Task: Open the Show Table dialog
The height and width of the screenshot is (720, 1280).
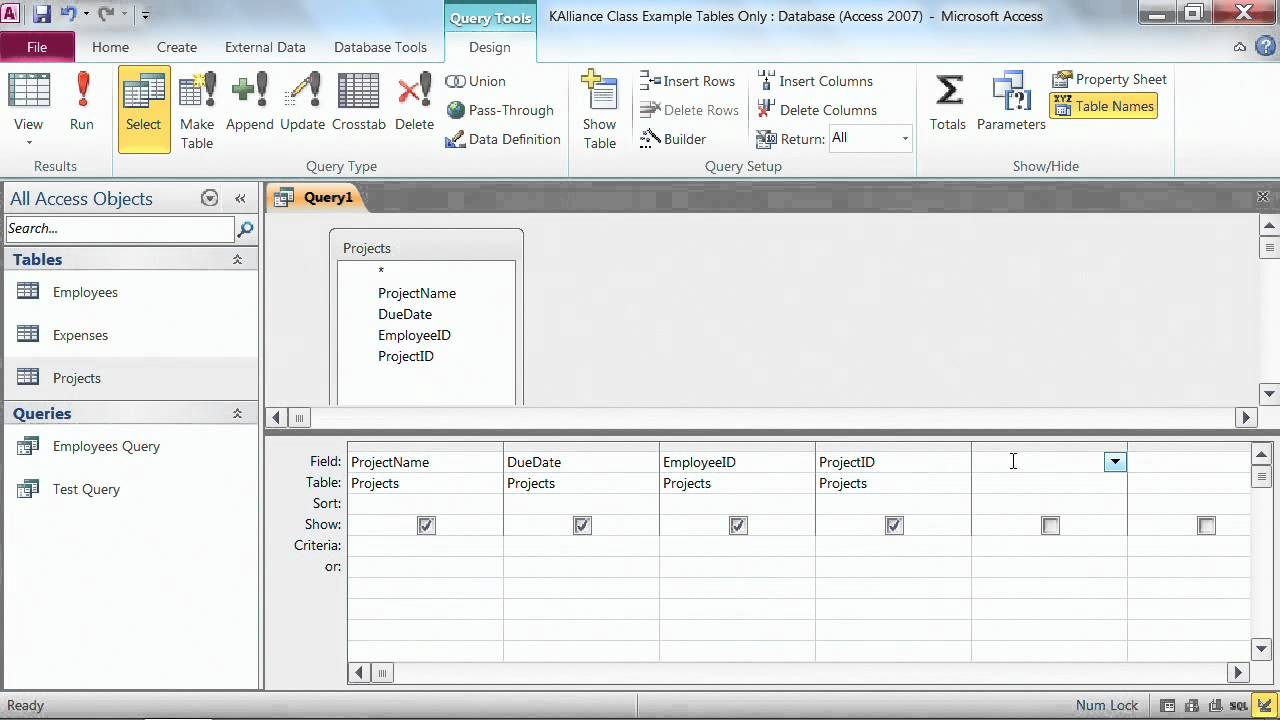Action: point(599,109)
